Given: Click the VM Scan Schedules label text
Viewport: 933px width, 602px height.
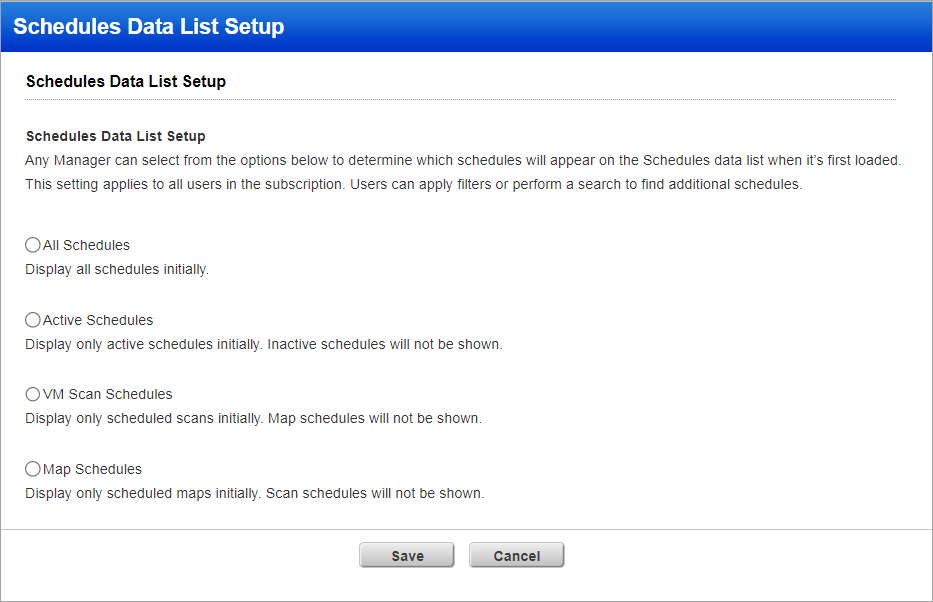Looking at the screenshot, I should pos(106,393).
